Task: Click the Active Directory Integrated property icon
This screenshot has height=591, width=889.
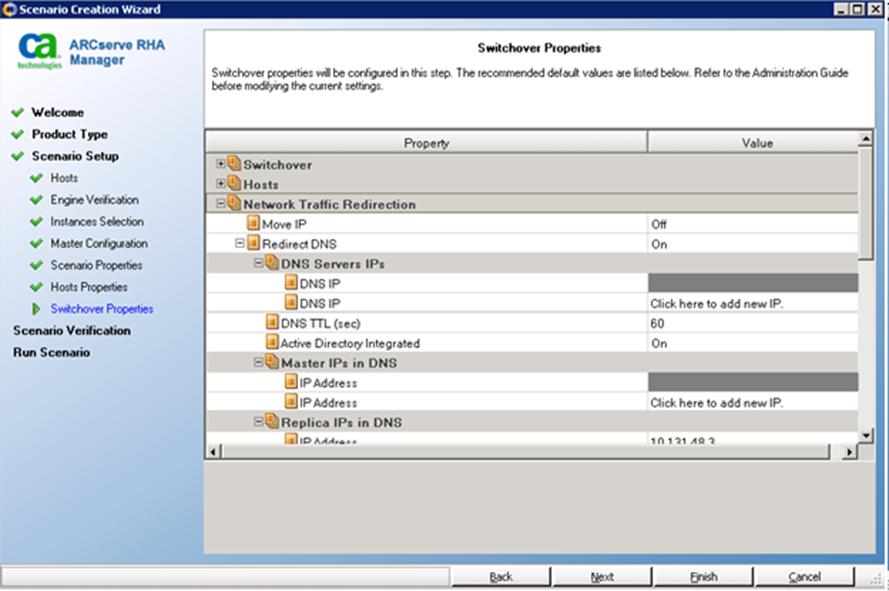Action: coord(272,343)
